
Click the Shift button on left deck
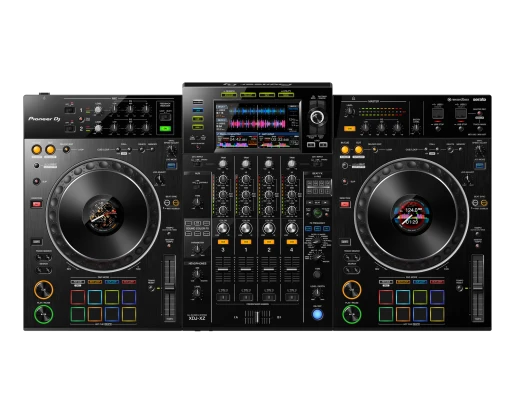click(x=36, y=242)
